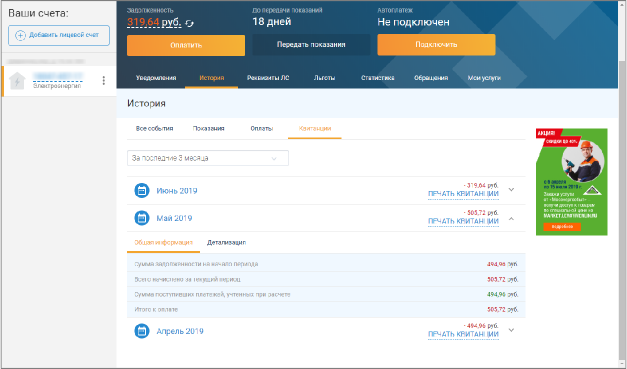627x369 pixels.
Task: Click ПЕЧАТЬ КВИТАНЦИИ link for Май 2019
Action: pos(463,221)
